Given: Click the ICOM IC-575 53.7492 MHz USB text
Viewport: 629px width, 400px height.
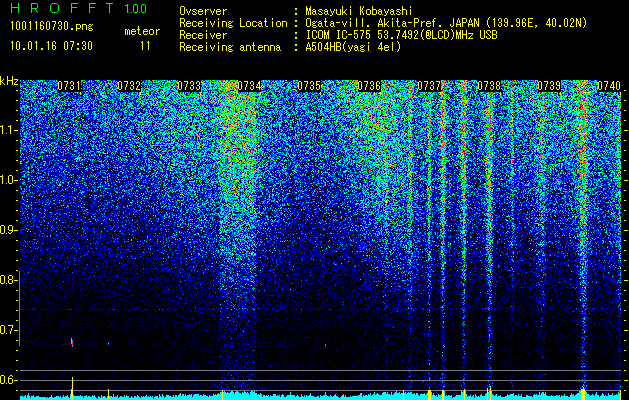Looking at the screenshot, I should click(x=401, y=35).
